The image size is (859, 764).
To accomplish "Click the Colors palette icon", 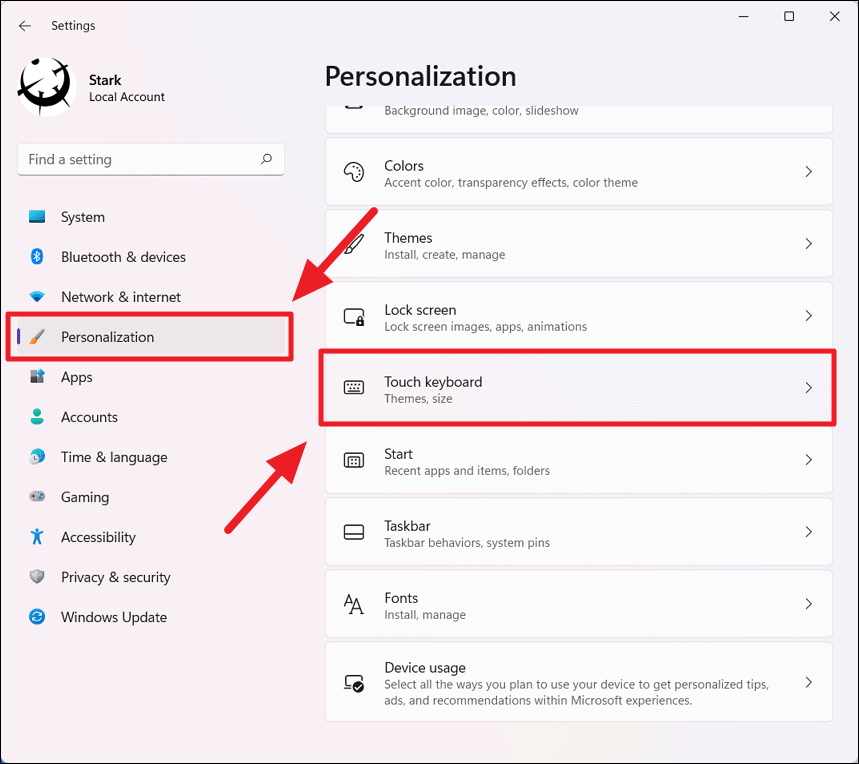I will coord(354,172).
